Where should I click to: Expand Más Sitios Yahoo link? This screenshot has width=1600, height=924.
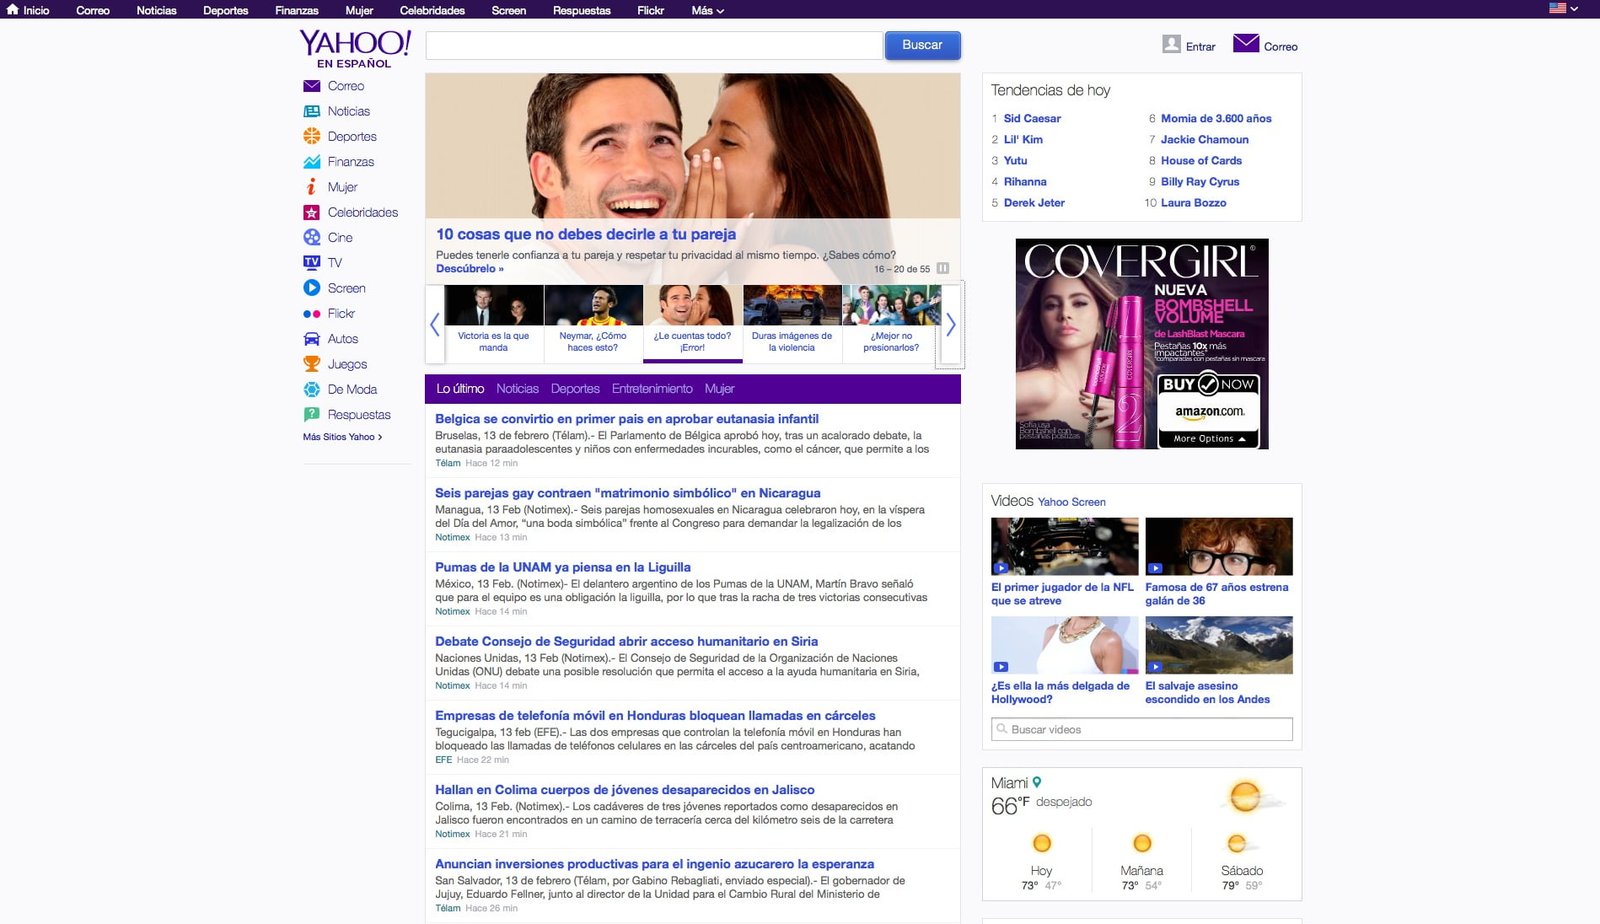pos(343,437)
